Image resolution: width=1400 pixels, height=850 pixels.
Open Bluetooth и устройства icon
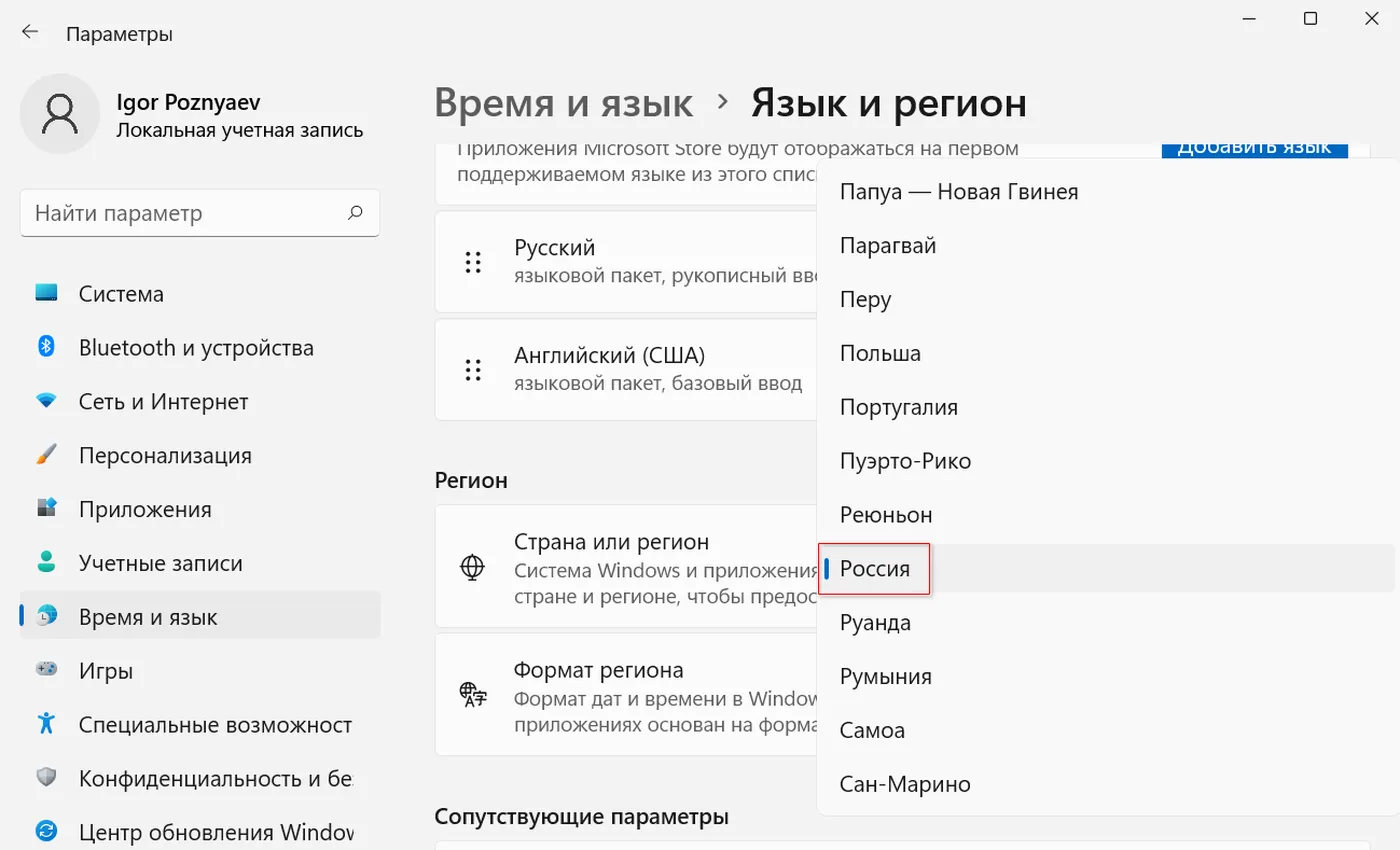[x=46, y=347]
